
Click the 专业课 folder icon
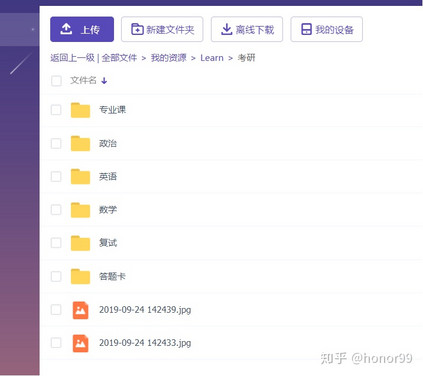(80, 110)
